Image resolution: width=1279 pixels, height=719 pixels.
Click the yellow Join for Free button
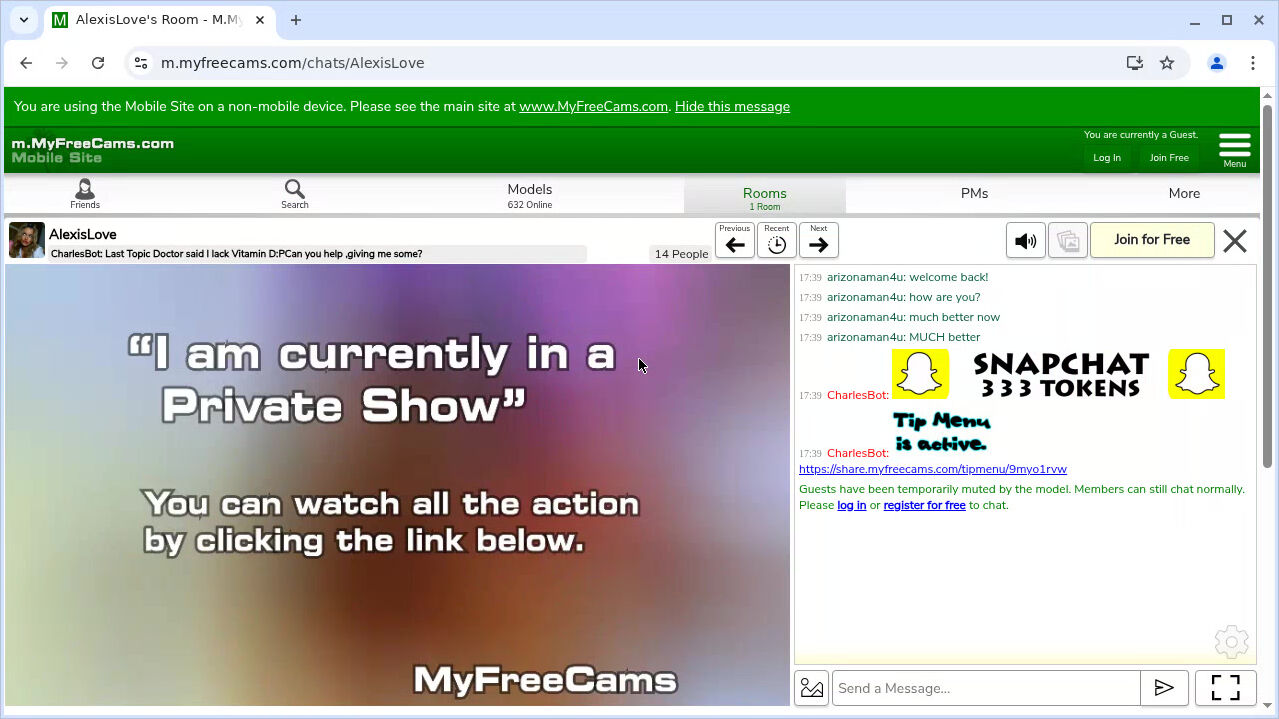(1151, 240)
